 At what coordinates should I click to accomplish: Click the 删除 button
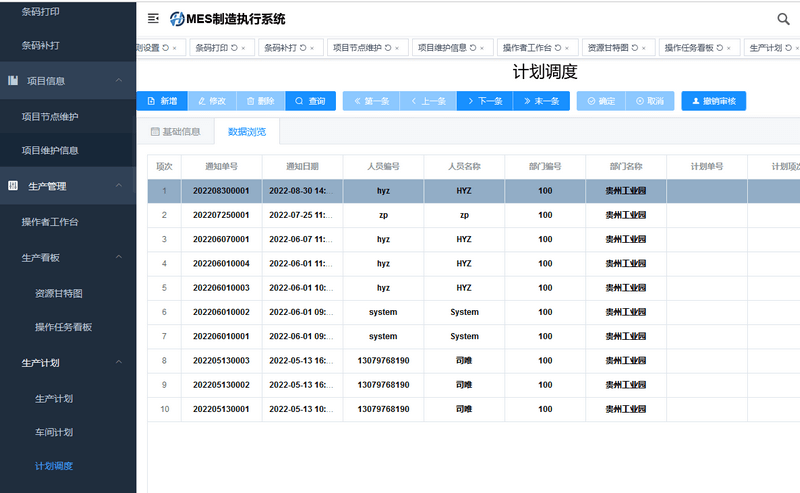click(261, 101)
